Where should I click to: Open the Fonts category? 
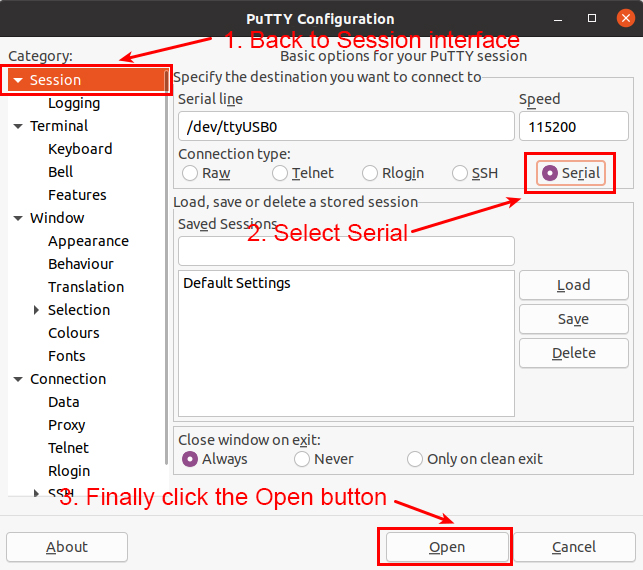[67, 356]
